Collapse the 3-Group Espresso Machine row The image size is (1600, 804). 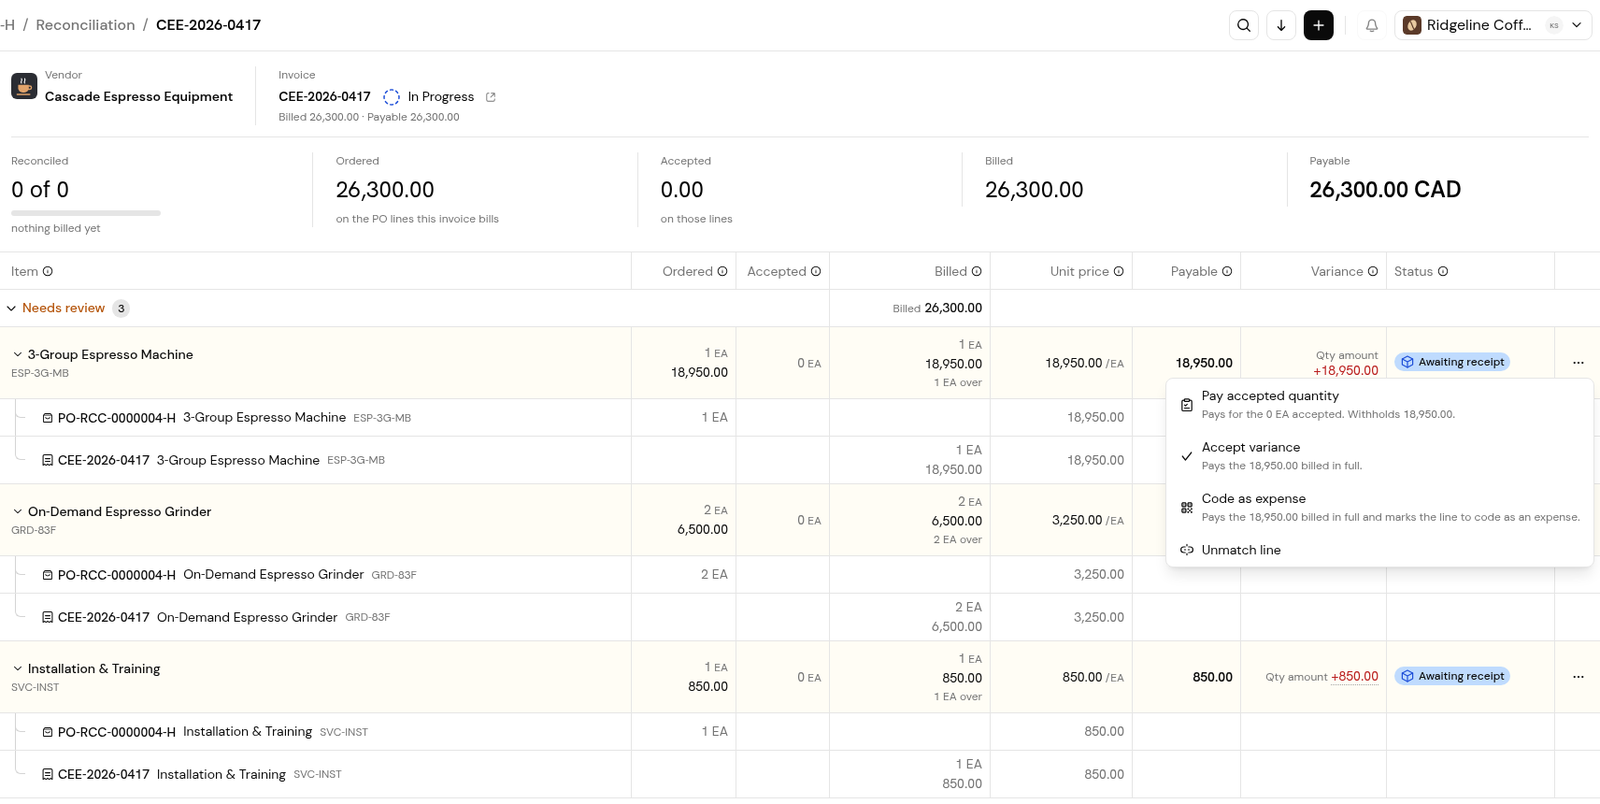18,354
